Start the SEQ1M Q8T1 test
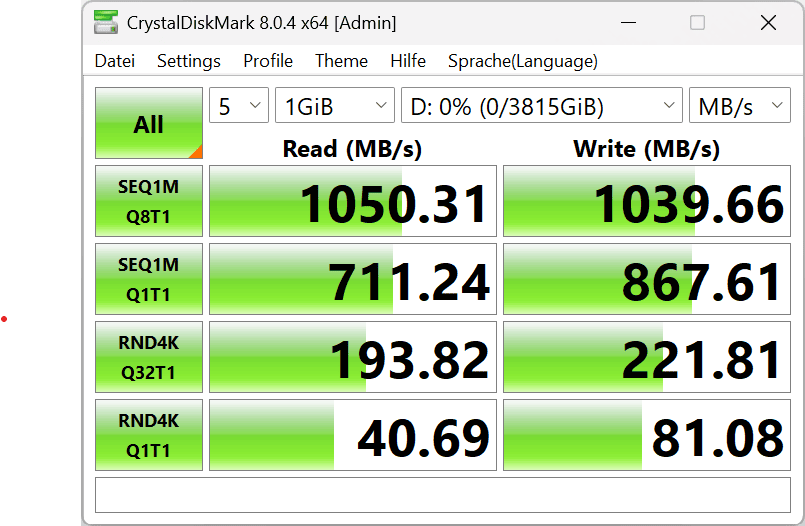Viewport: 805px width, 526px height. tap(148, 201)
